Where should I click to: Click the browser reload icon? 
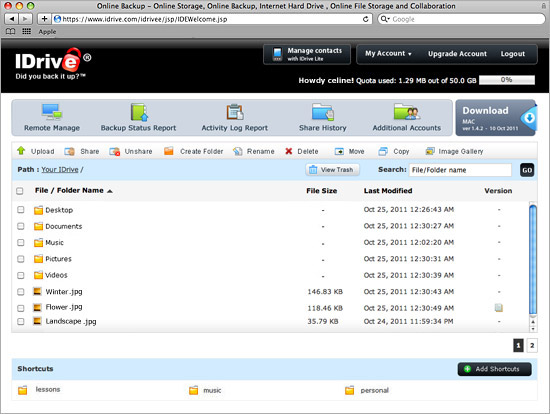point(365,19)
